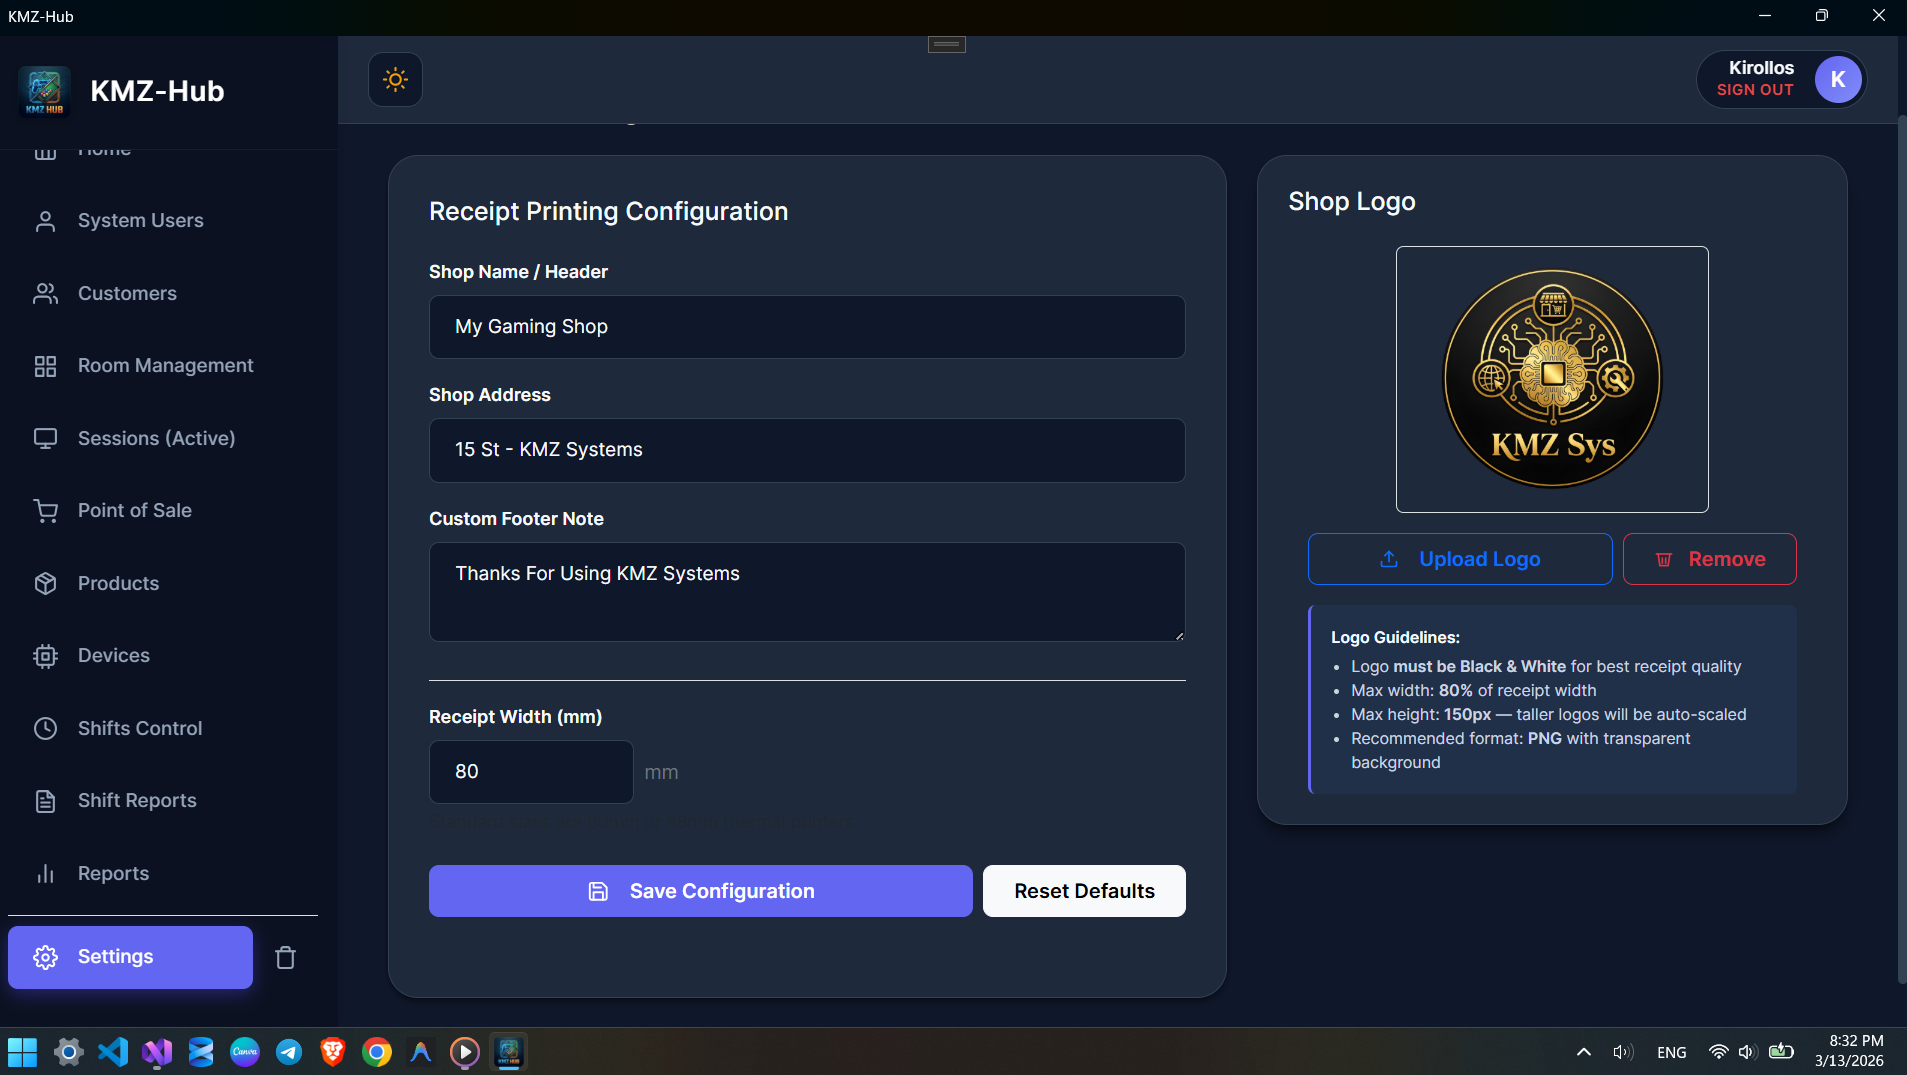Click the Shop Name / Header field
The height and width of the screenshot is (1075, 1907).
tap(806, 327)
